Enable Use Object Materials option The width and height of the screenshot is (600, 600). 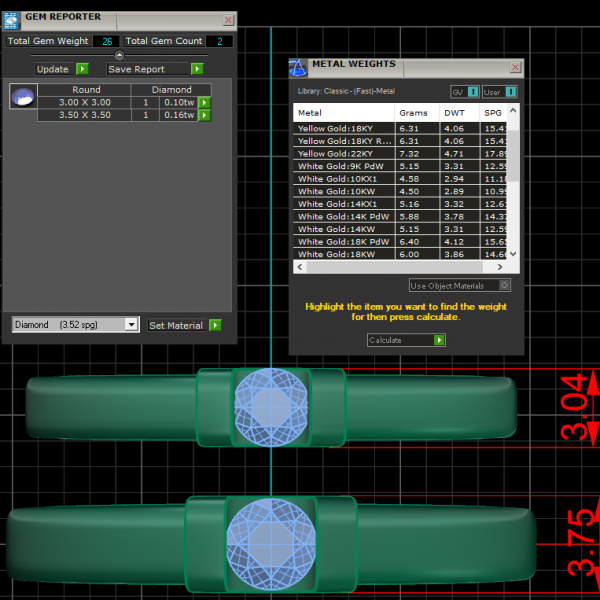coord(505,285)
